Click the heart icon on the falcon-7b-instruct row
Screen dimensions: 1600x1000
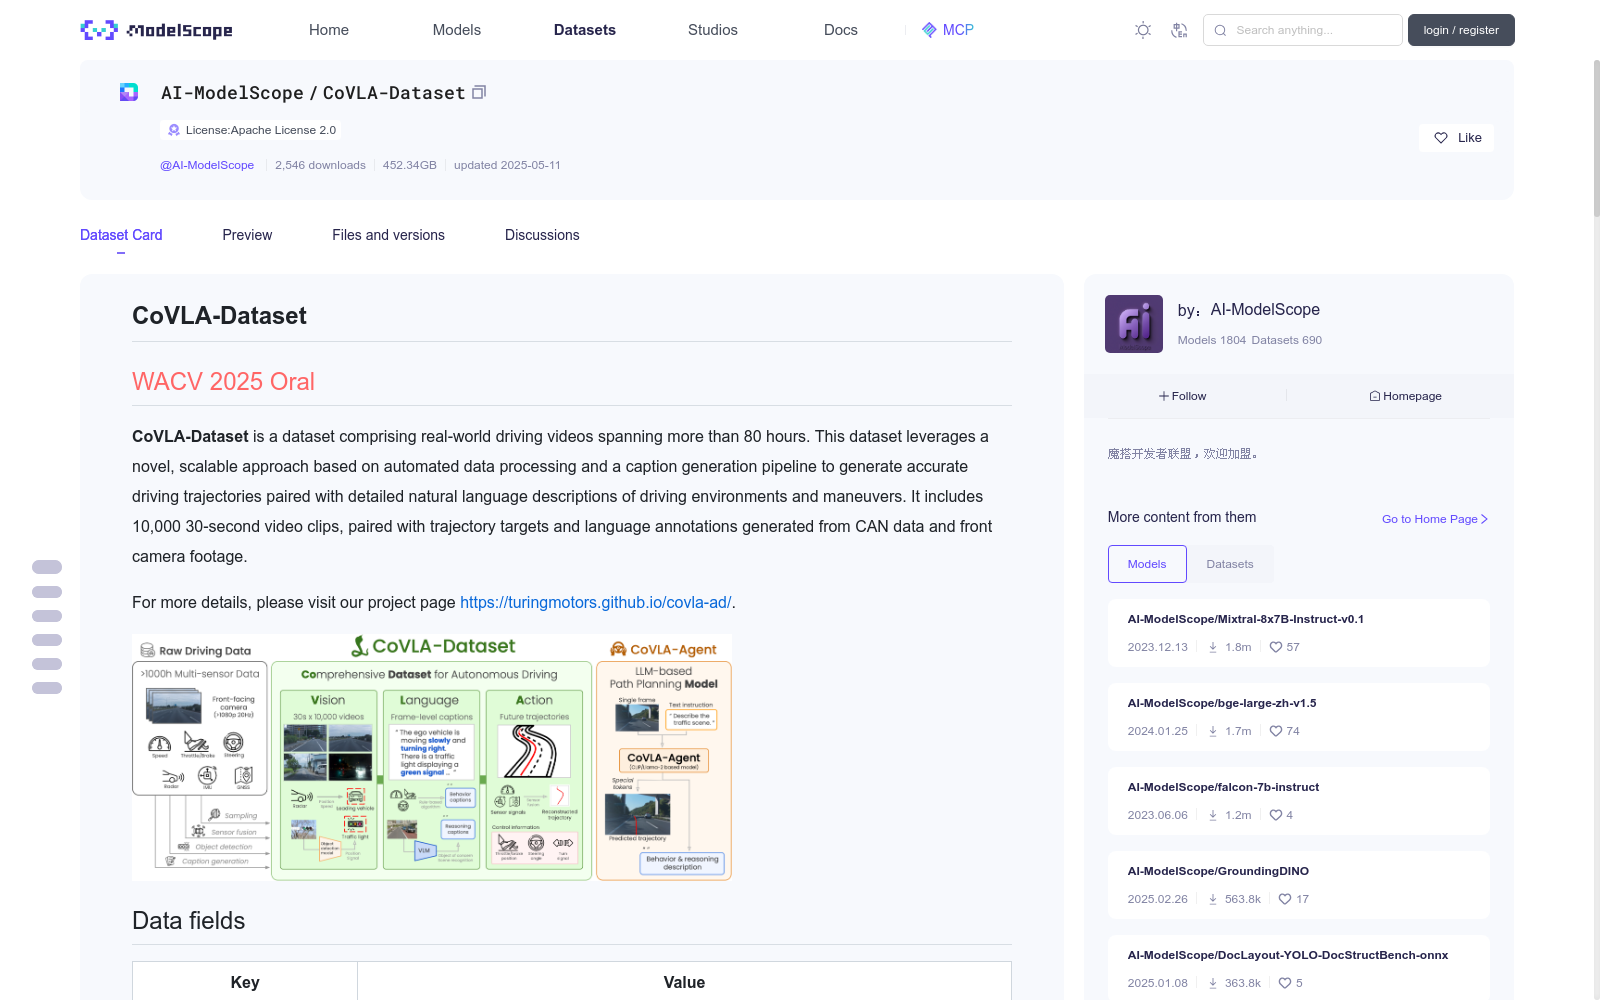pos(1276,815)
